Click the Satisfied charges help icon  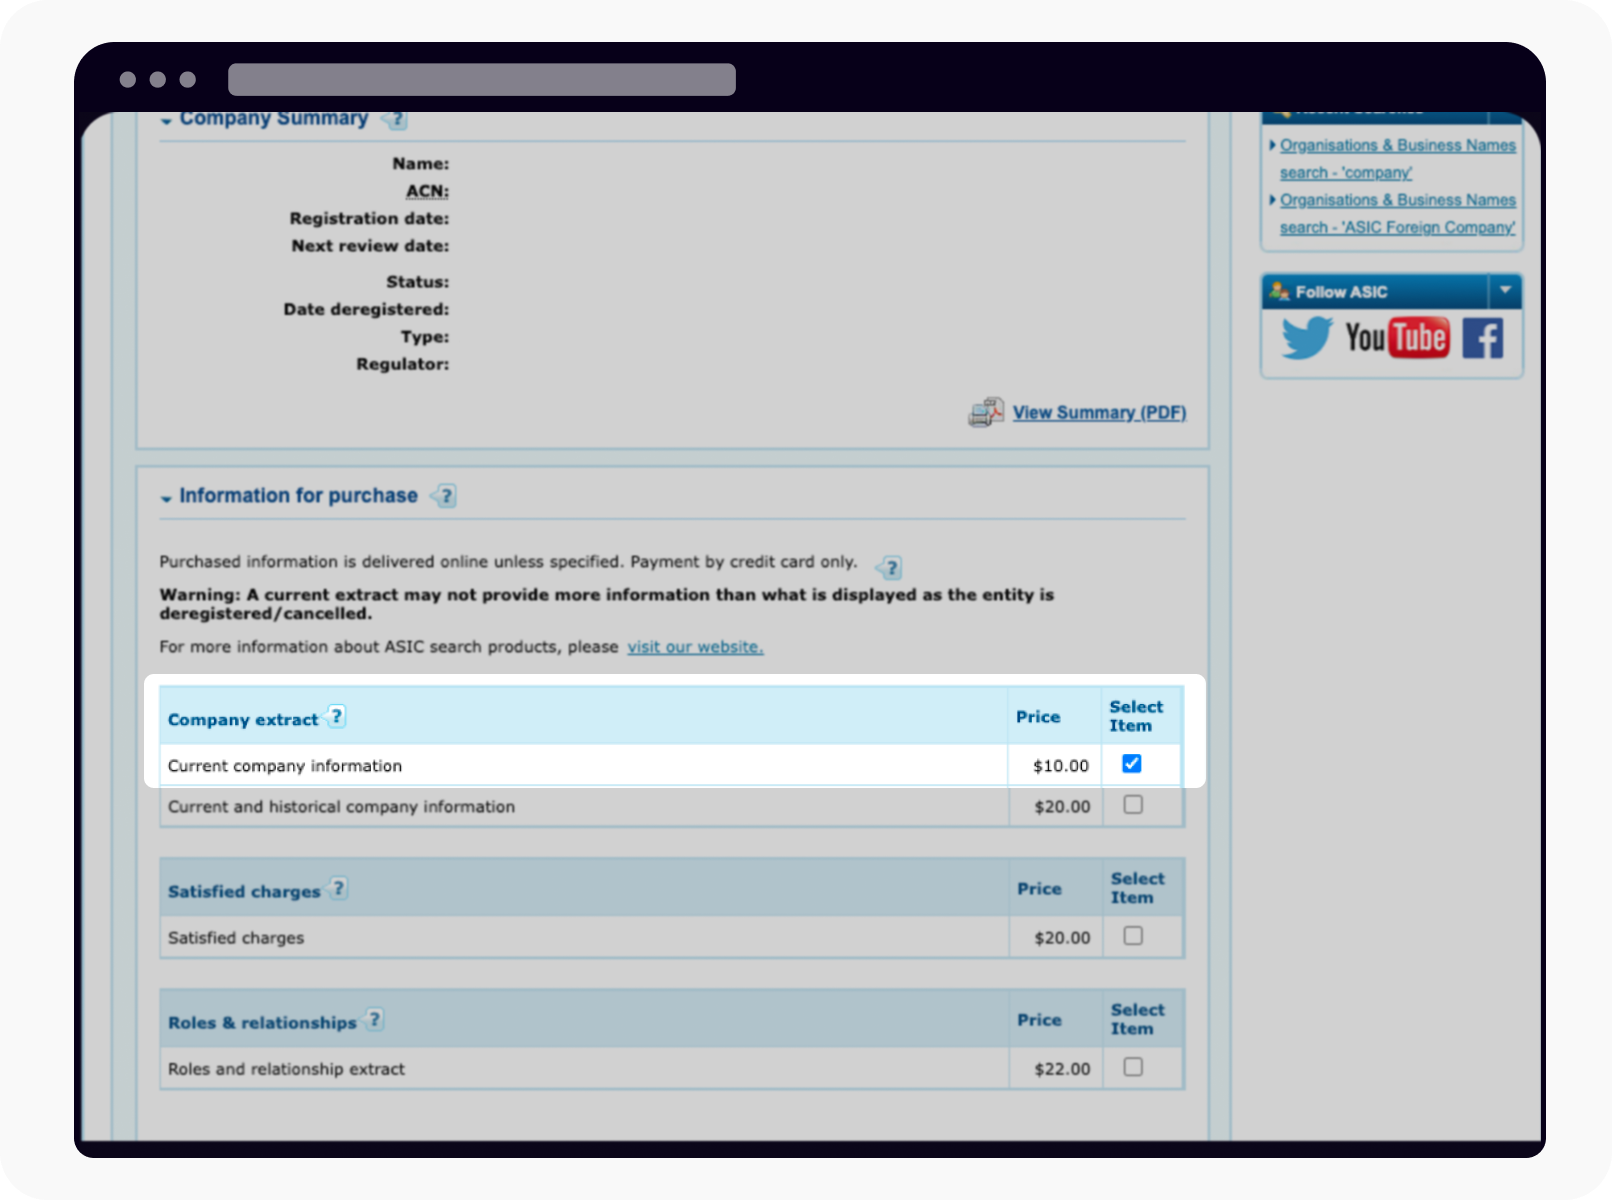(x=337, y=888)
